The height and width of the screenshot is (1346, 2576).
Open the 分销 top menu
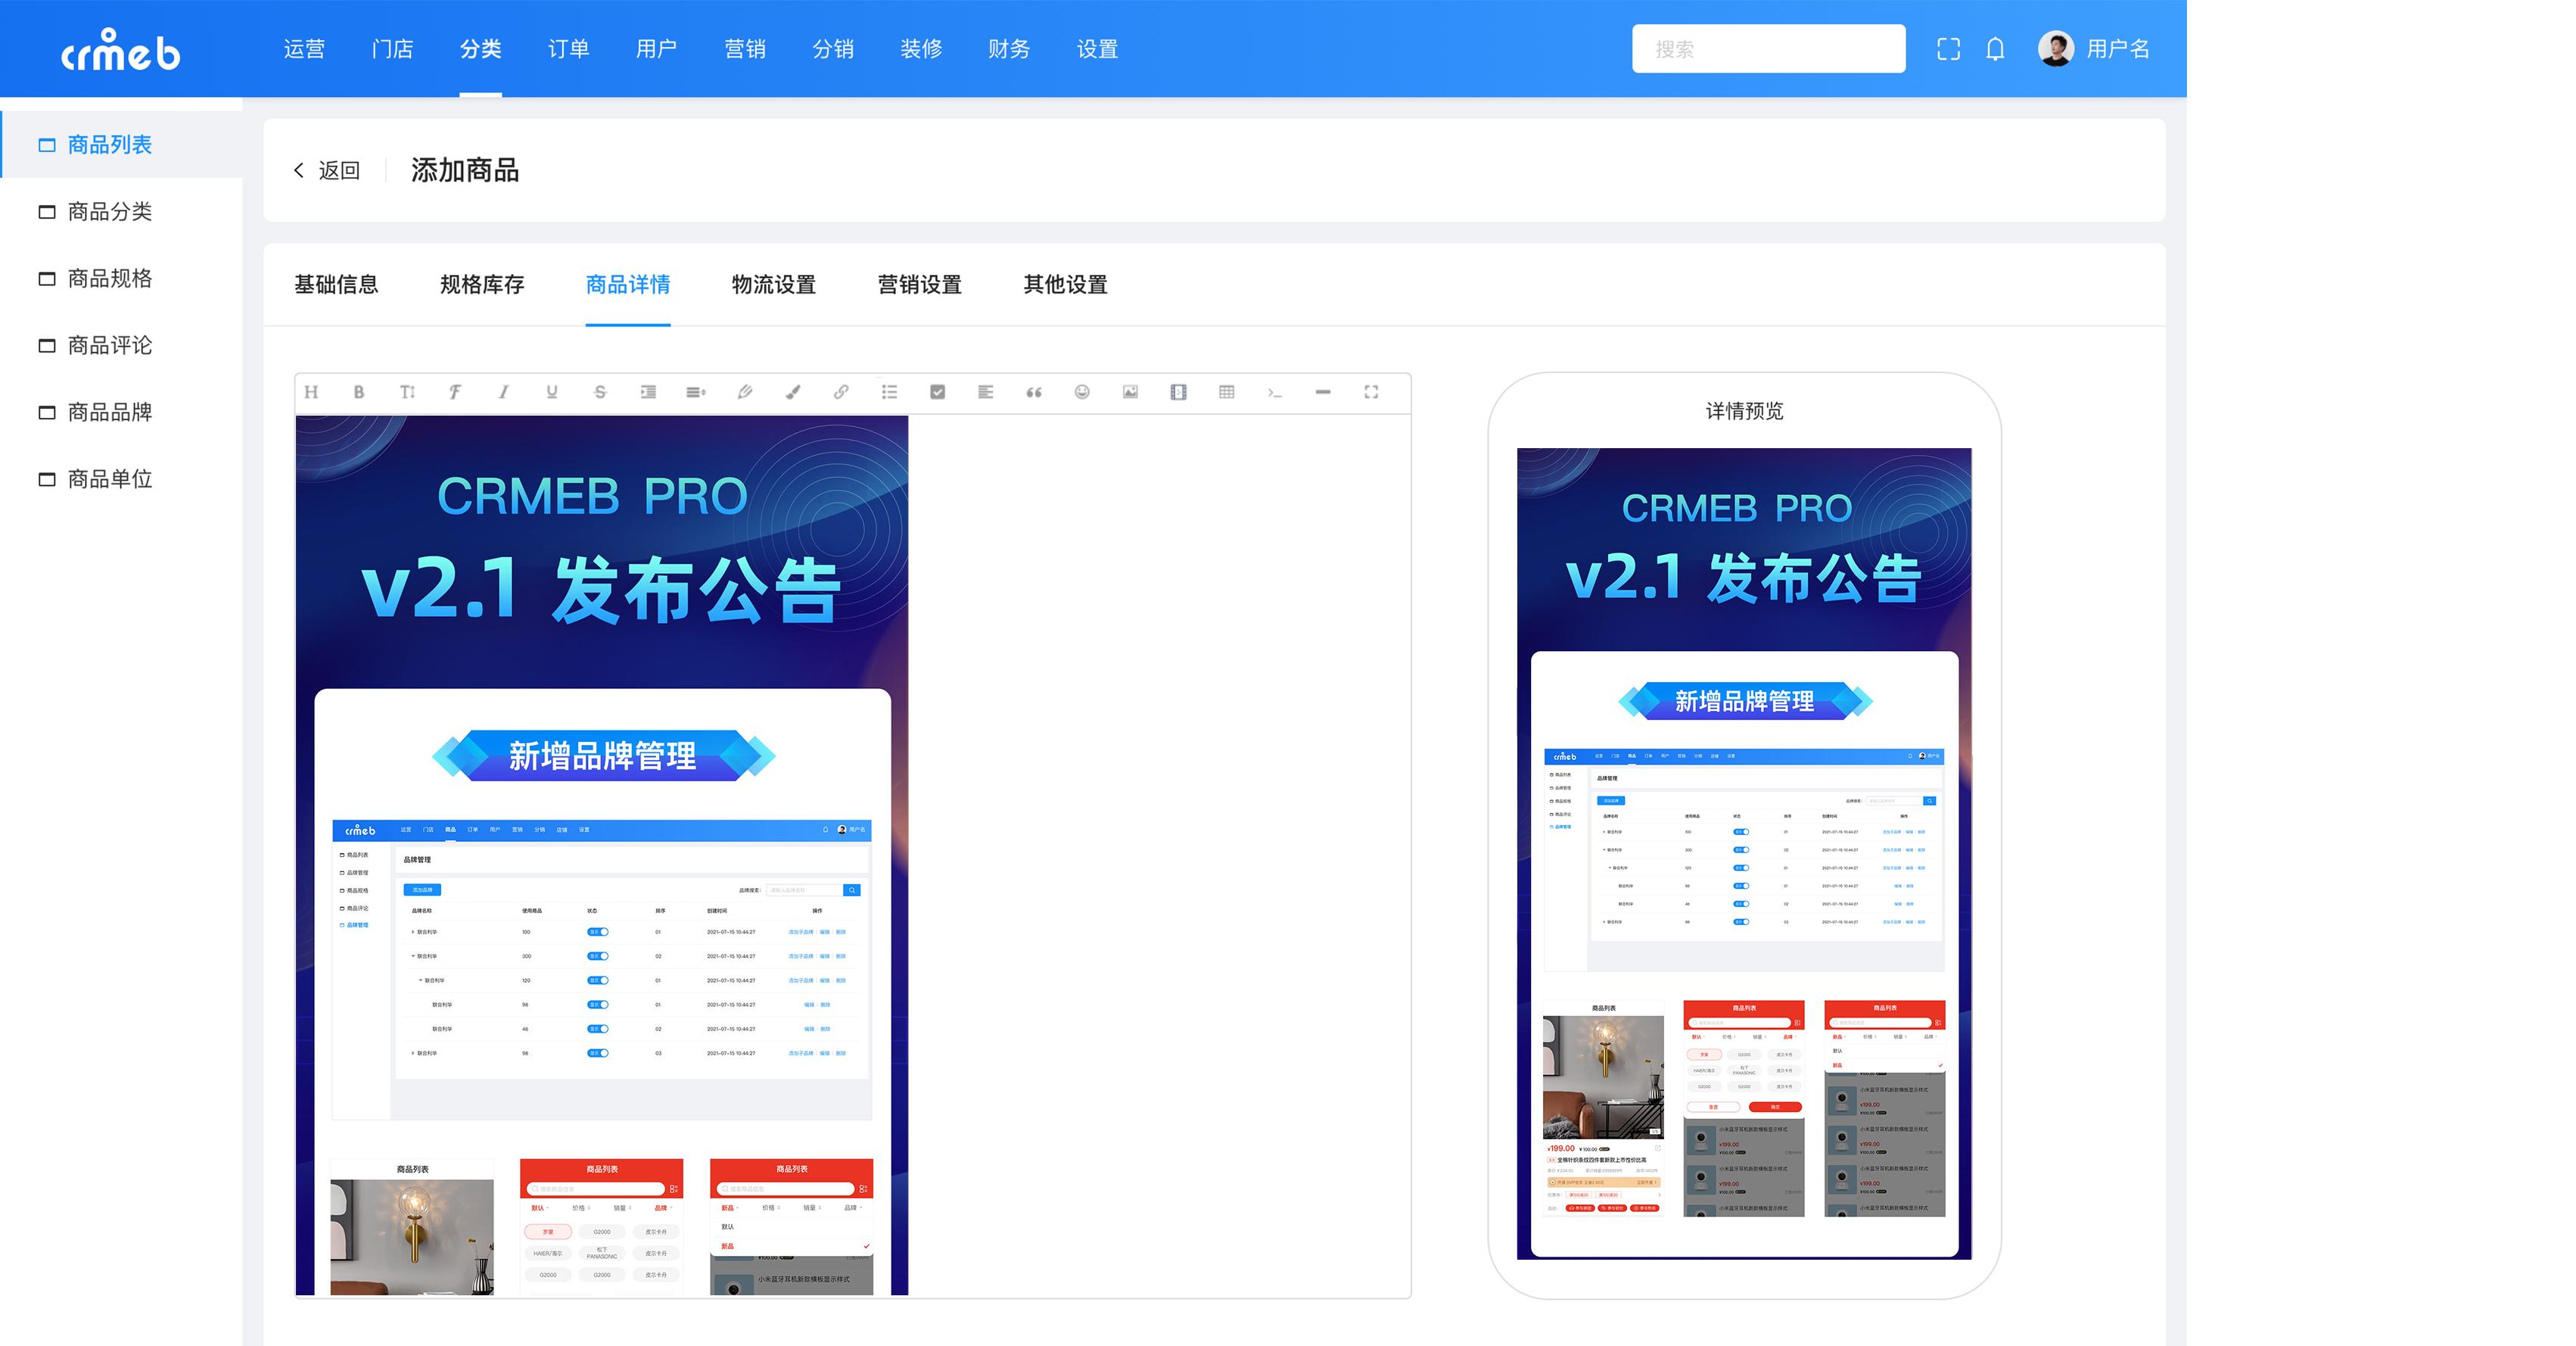[x=833, y=49]
